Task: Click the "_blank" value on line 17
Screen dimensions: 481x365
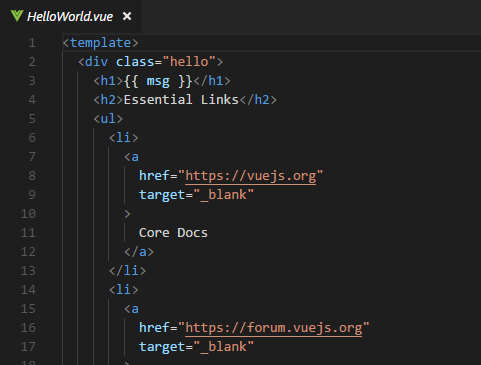Action: tap(224, 347)
